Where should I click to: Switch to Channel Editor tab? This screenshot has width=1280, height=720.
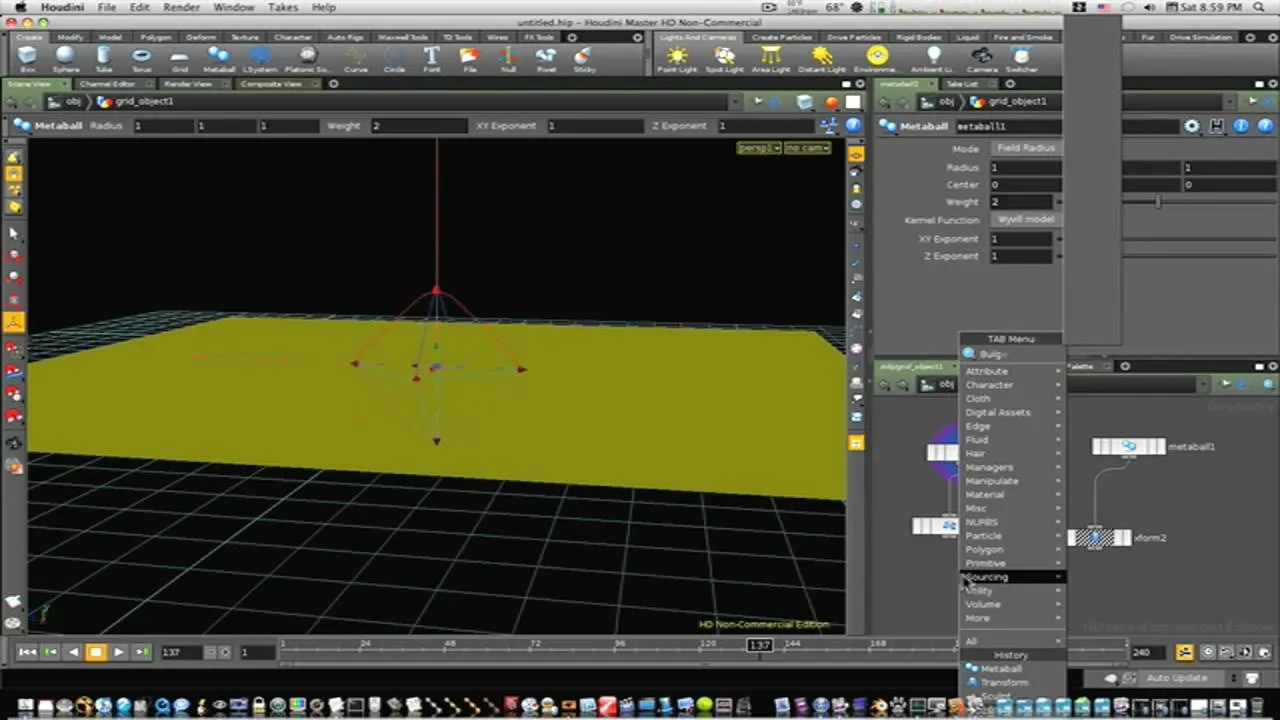107,84
